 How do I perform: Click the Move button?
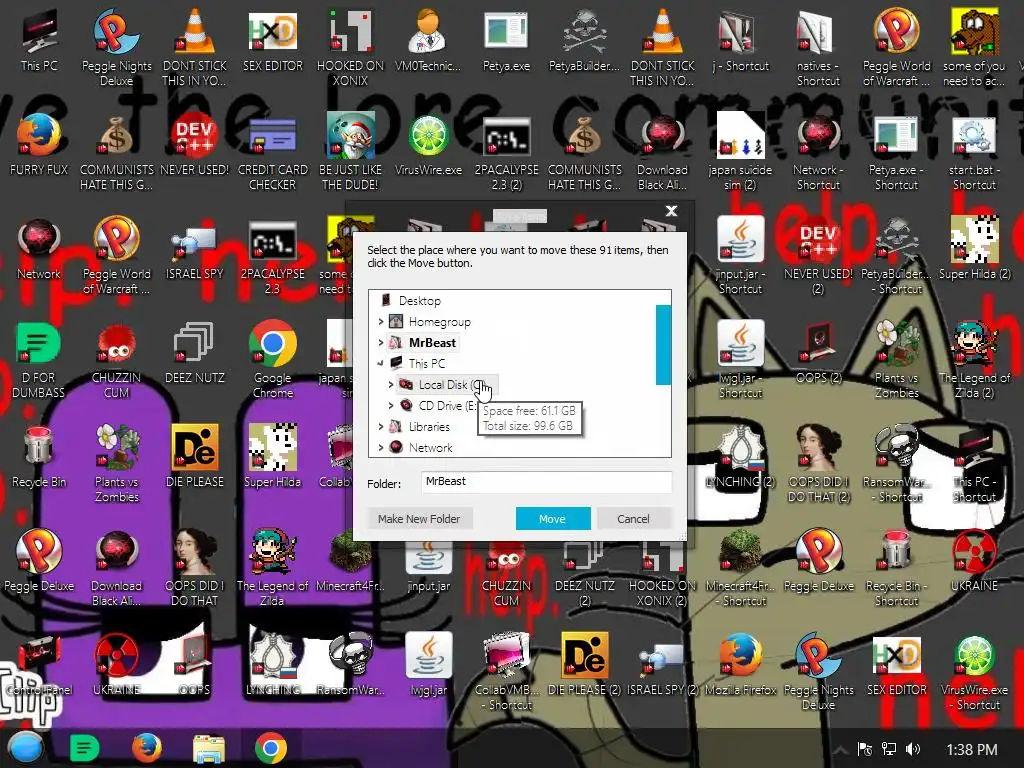click(552, 519)
